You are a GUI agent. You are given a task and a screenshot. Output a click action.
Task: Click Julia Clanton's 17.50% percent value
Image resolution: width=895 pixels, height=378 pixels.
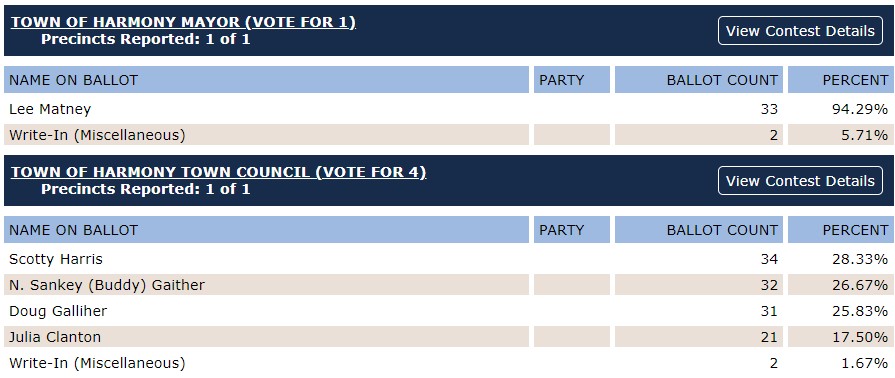click(860, 337)
